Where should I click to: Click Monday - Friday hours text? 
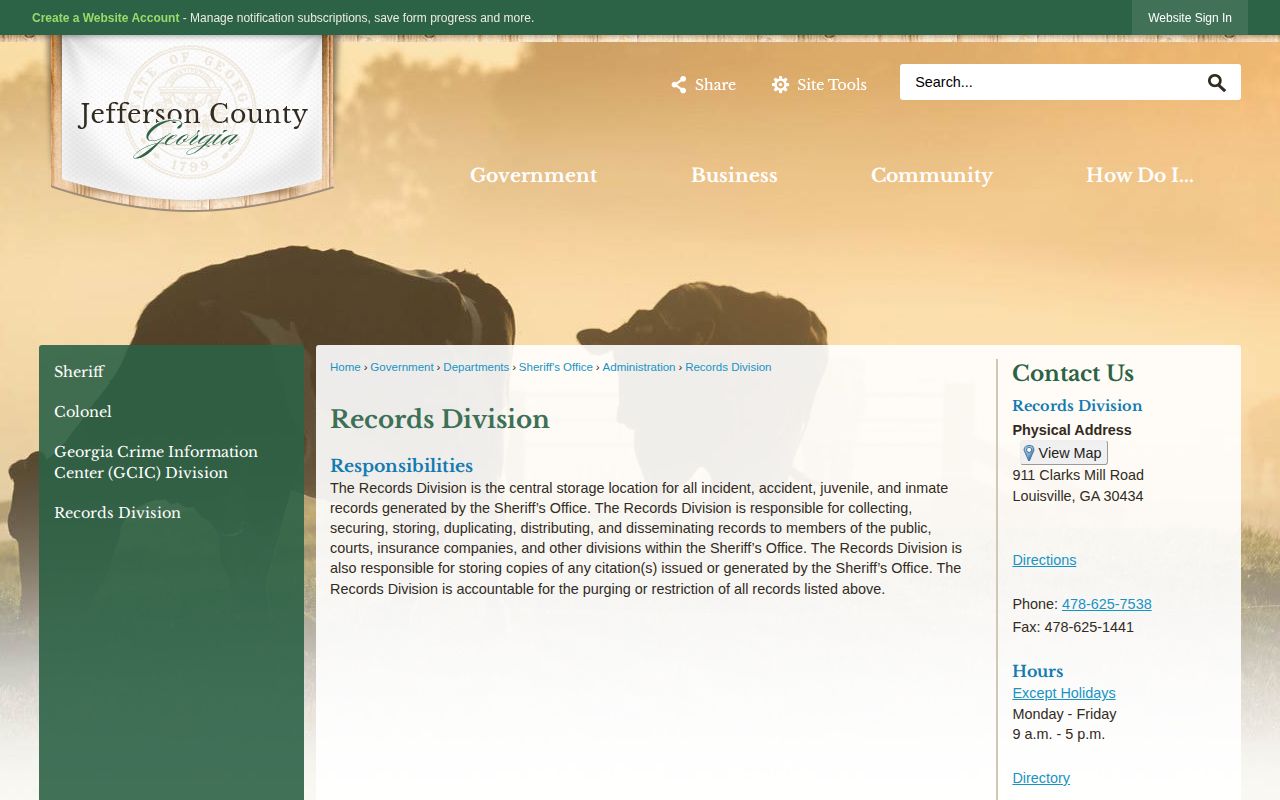tap(1064, 714)
